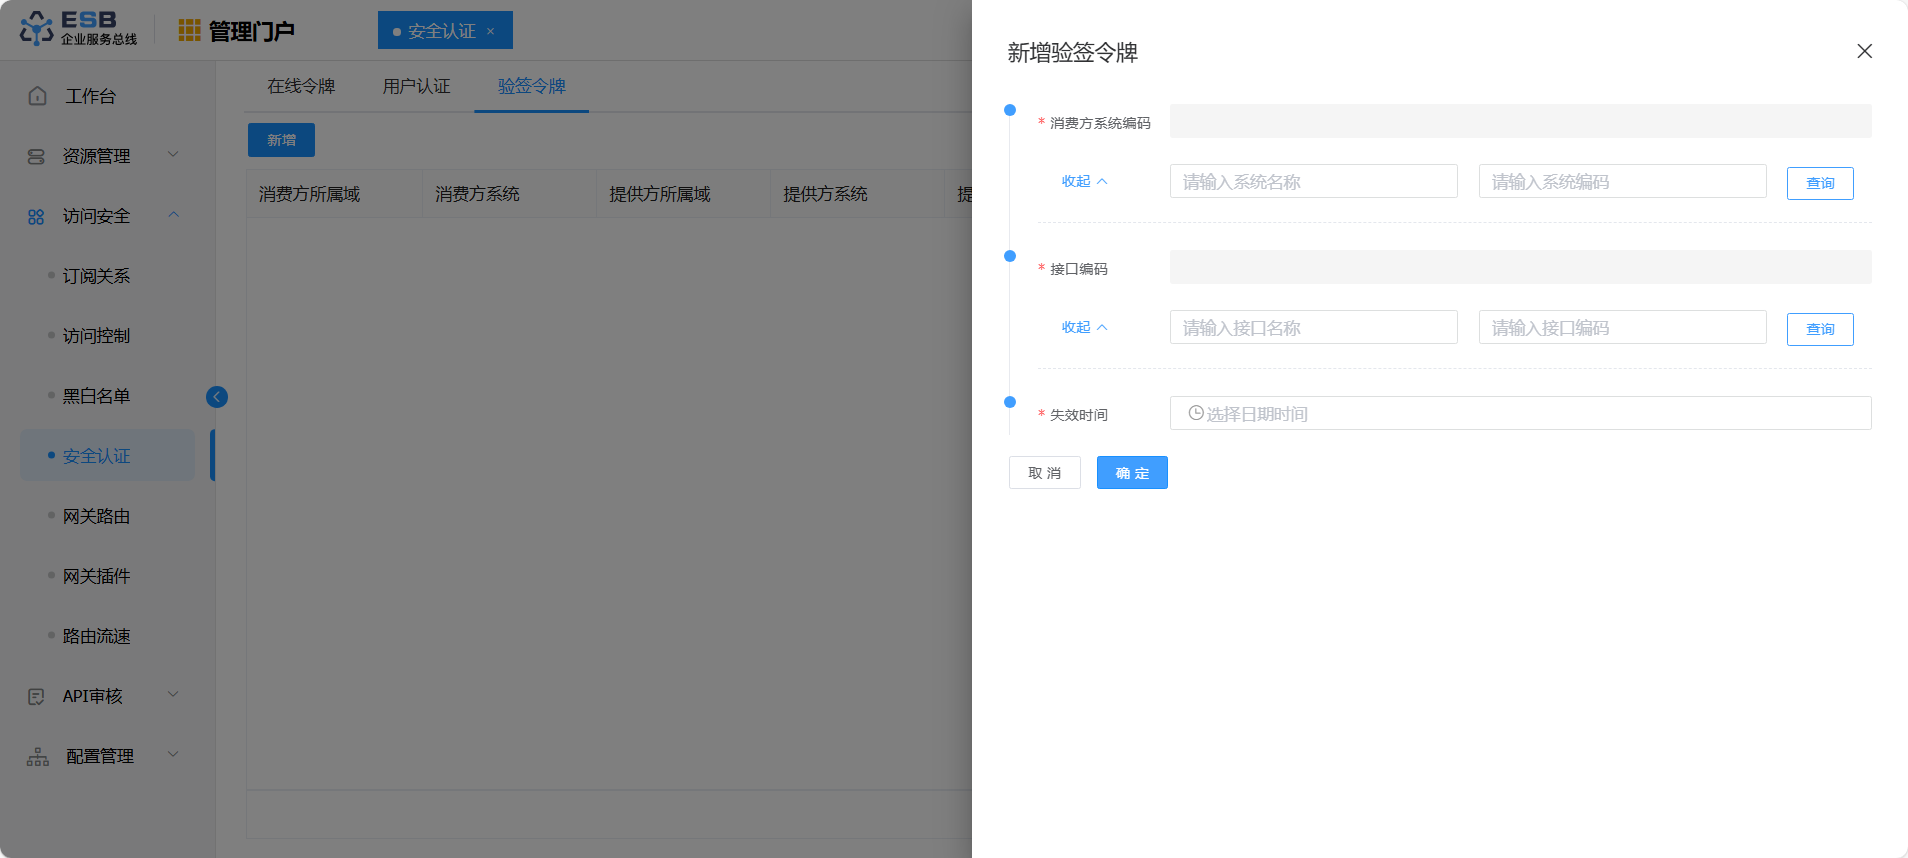Expand the 资源管理 menu chevron

point(173,155)
